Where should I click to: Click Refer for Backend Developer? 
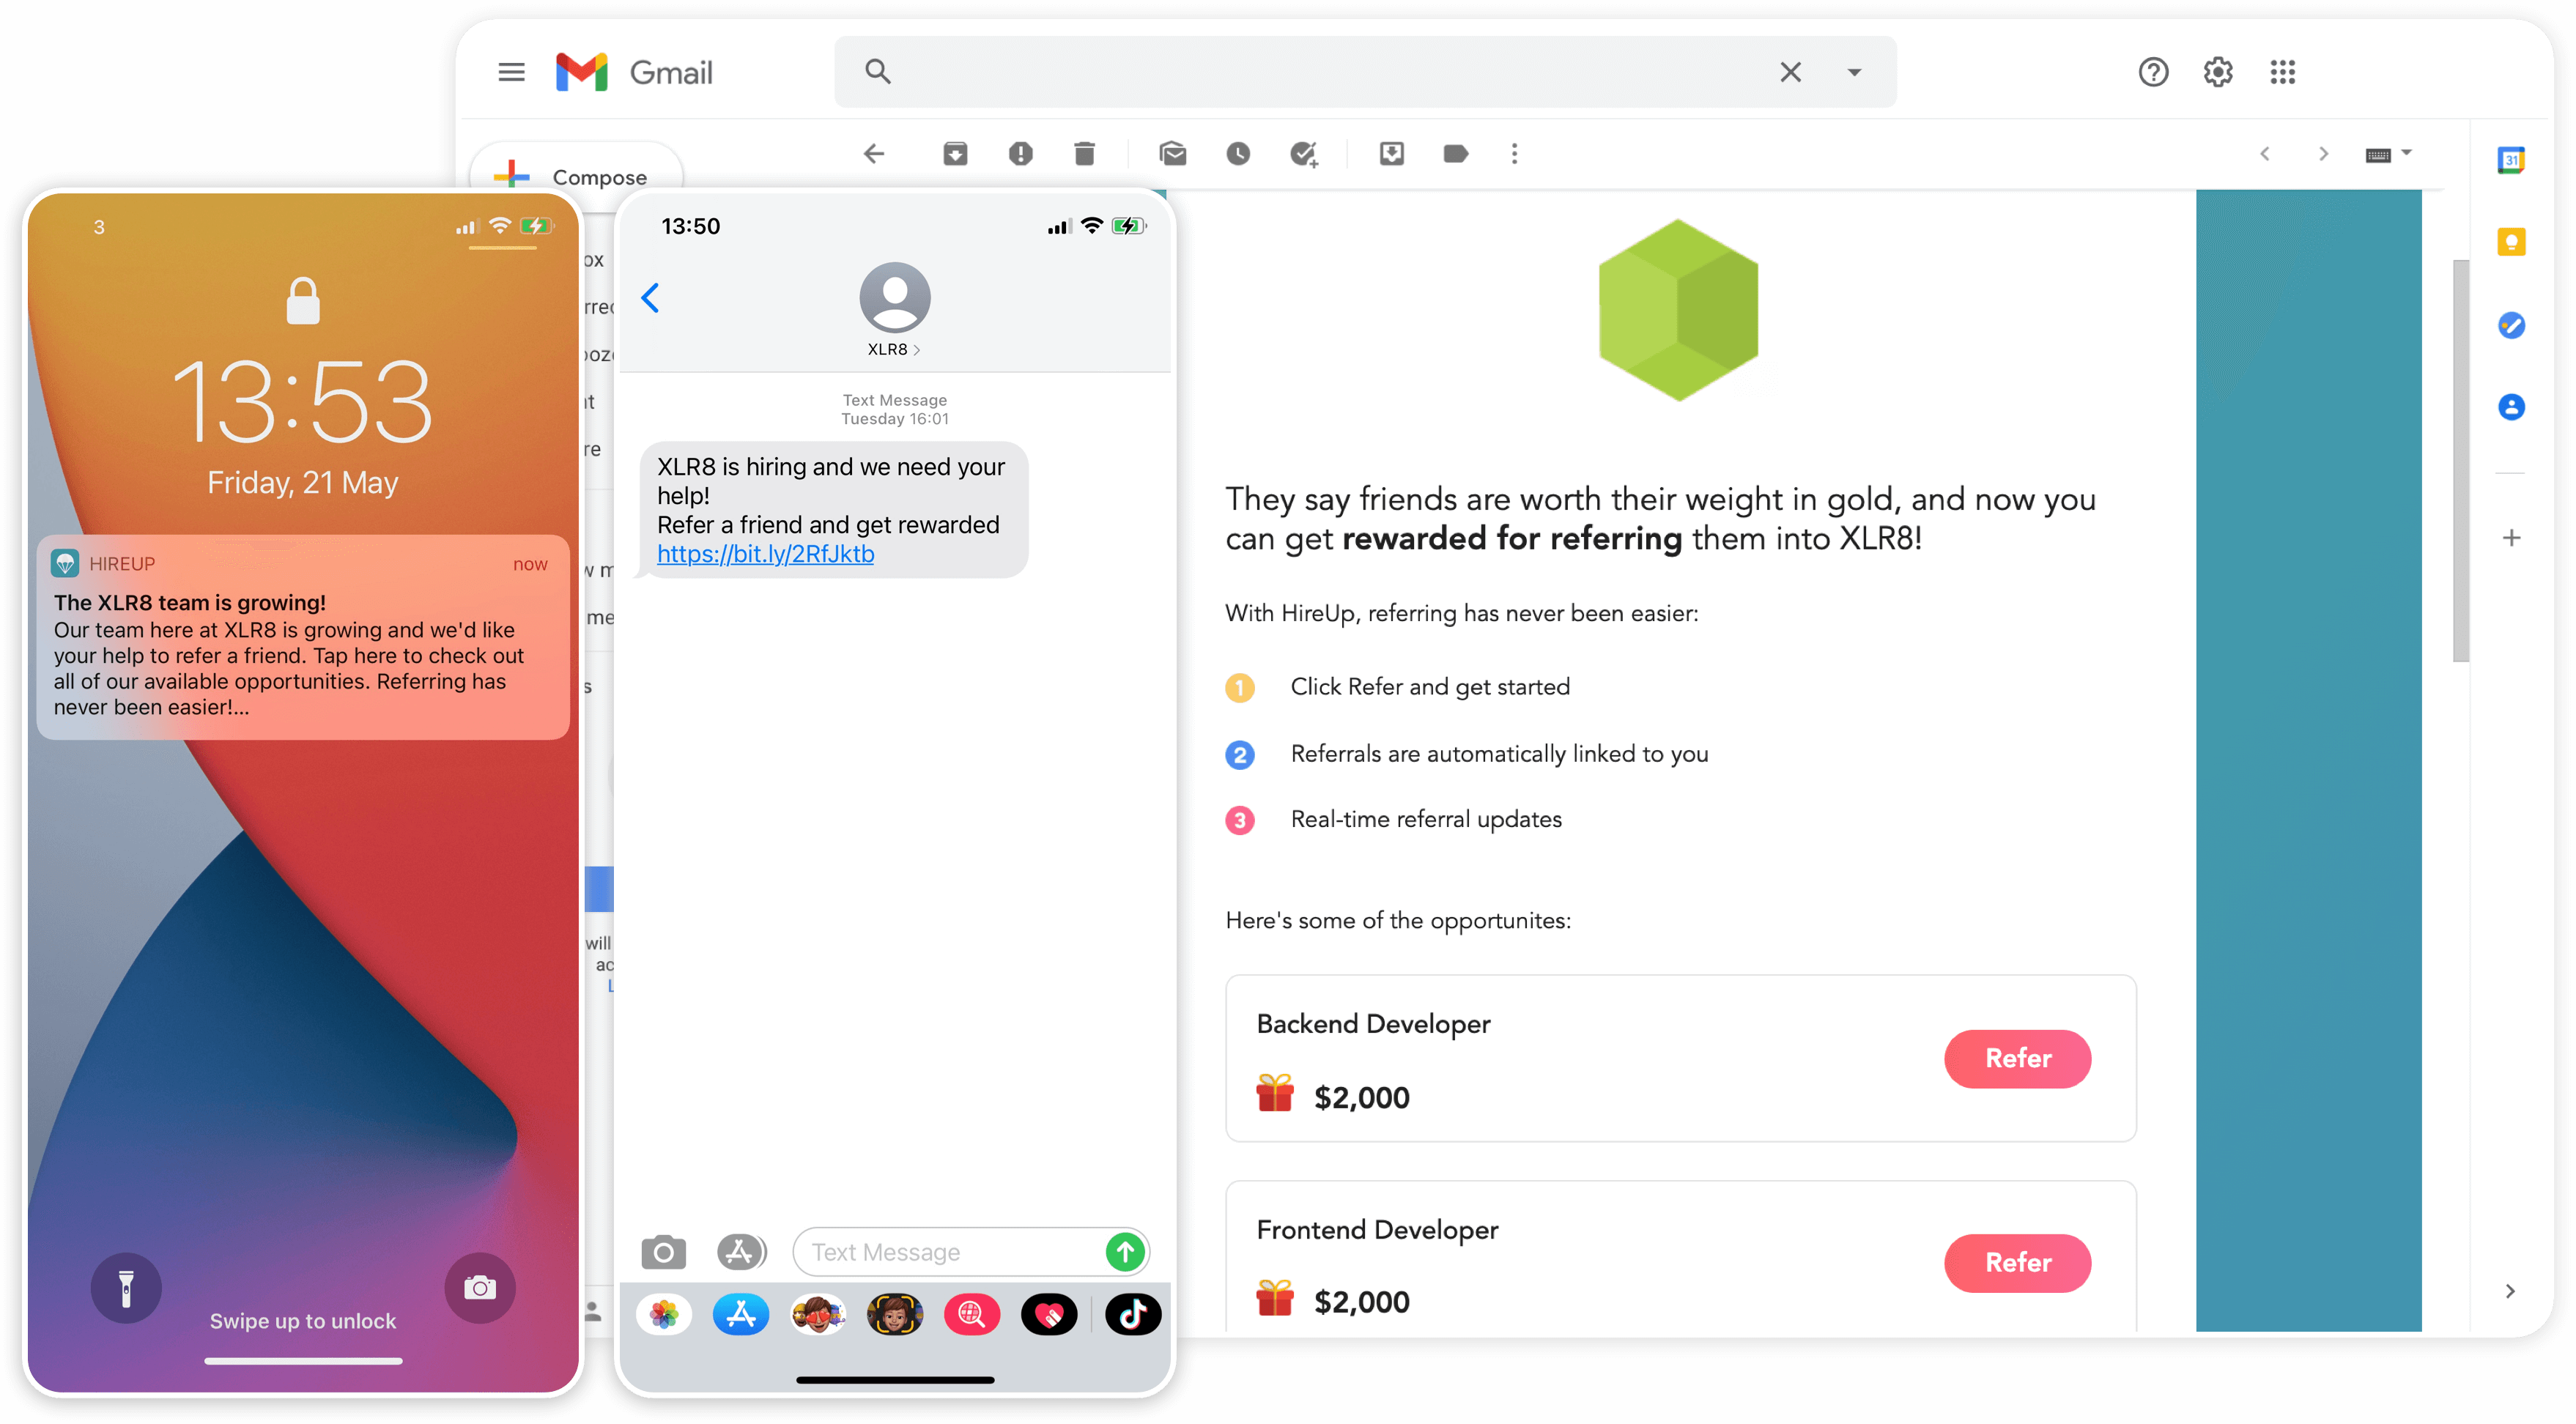click(2017, 1058)
